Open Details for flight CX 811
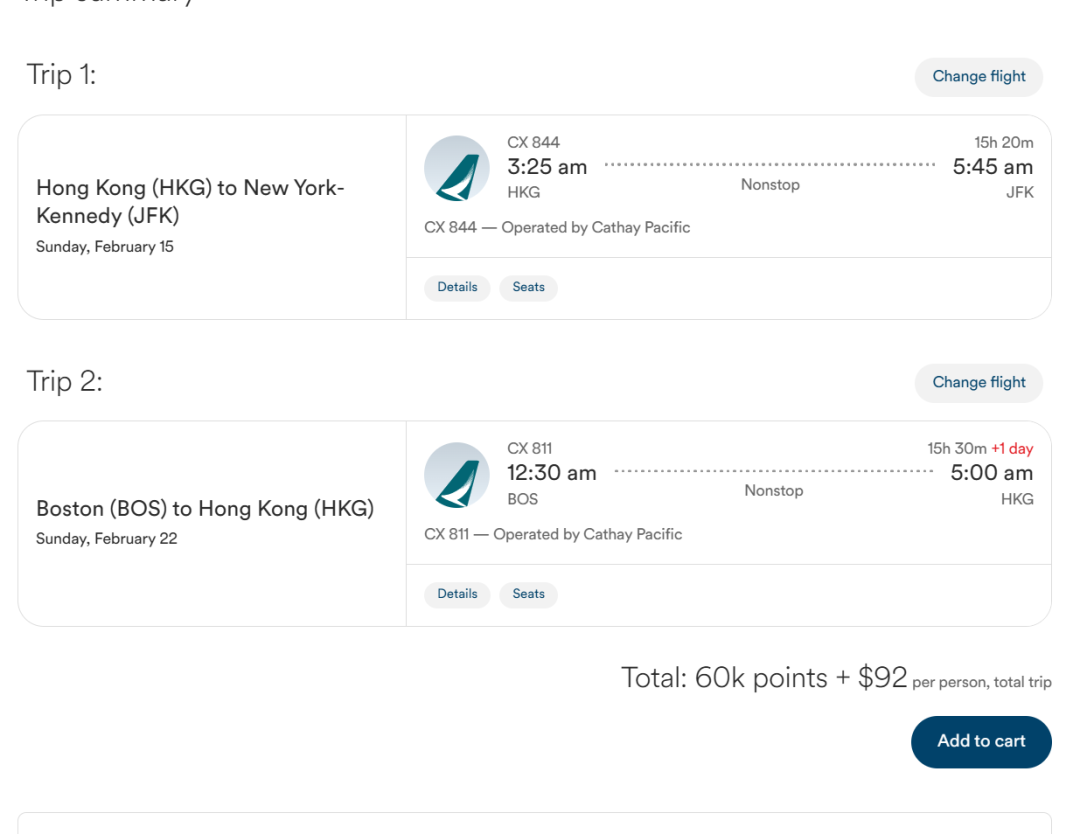This screenshot has width=1080, height=834. [x=457, y=595]
